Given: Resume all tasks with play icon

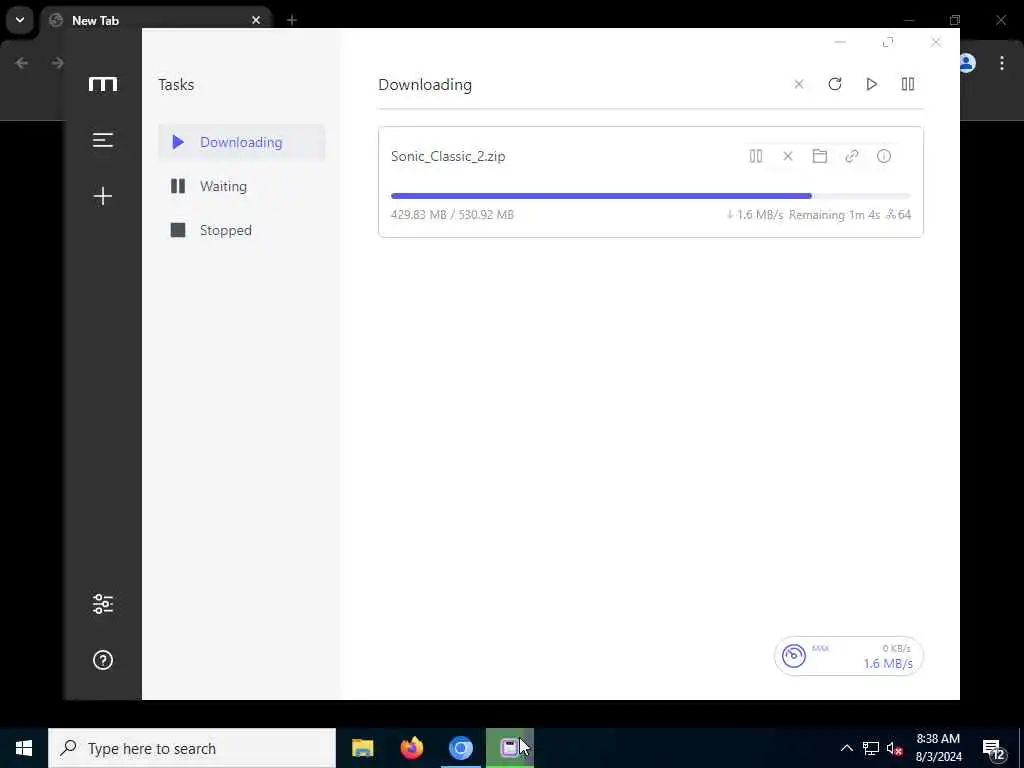Looking at the screenshot, I should (871, 84).
